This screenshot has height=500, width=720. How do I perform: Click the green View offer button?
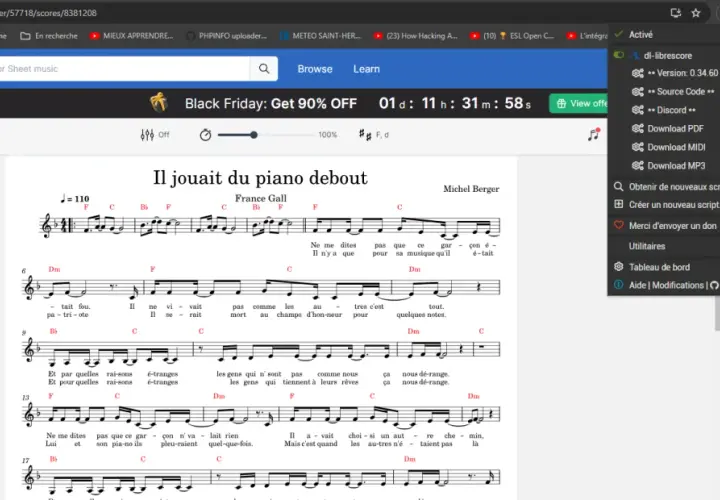(579, 103)
